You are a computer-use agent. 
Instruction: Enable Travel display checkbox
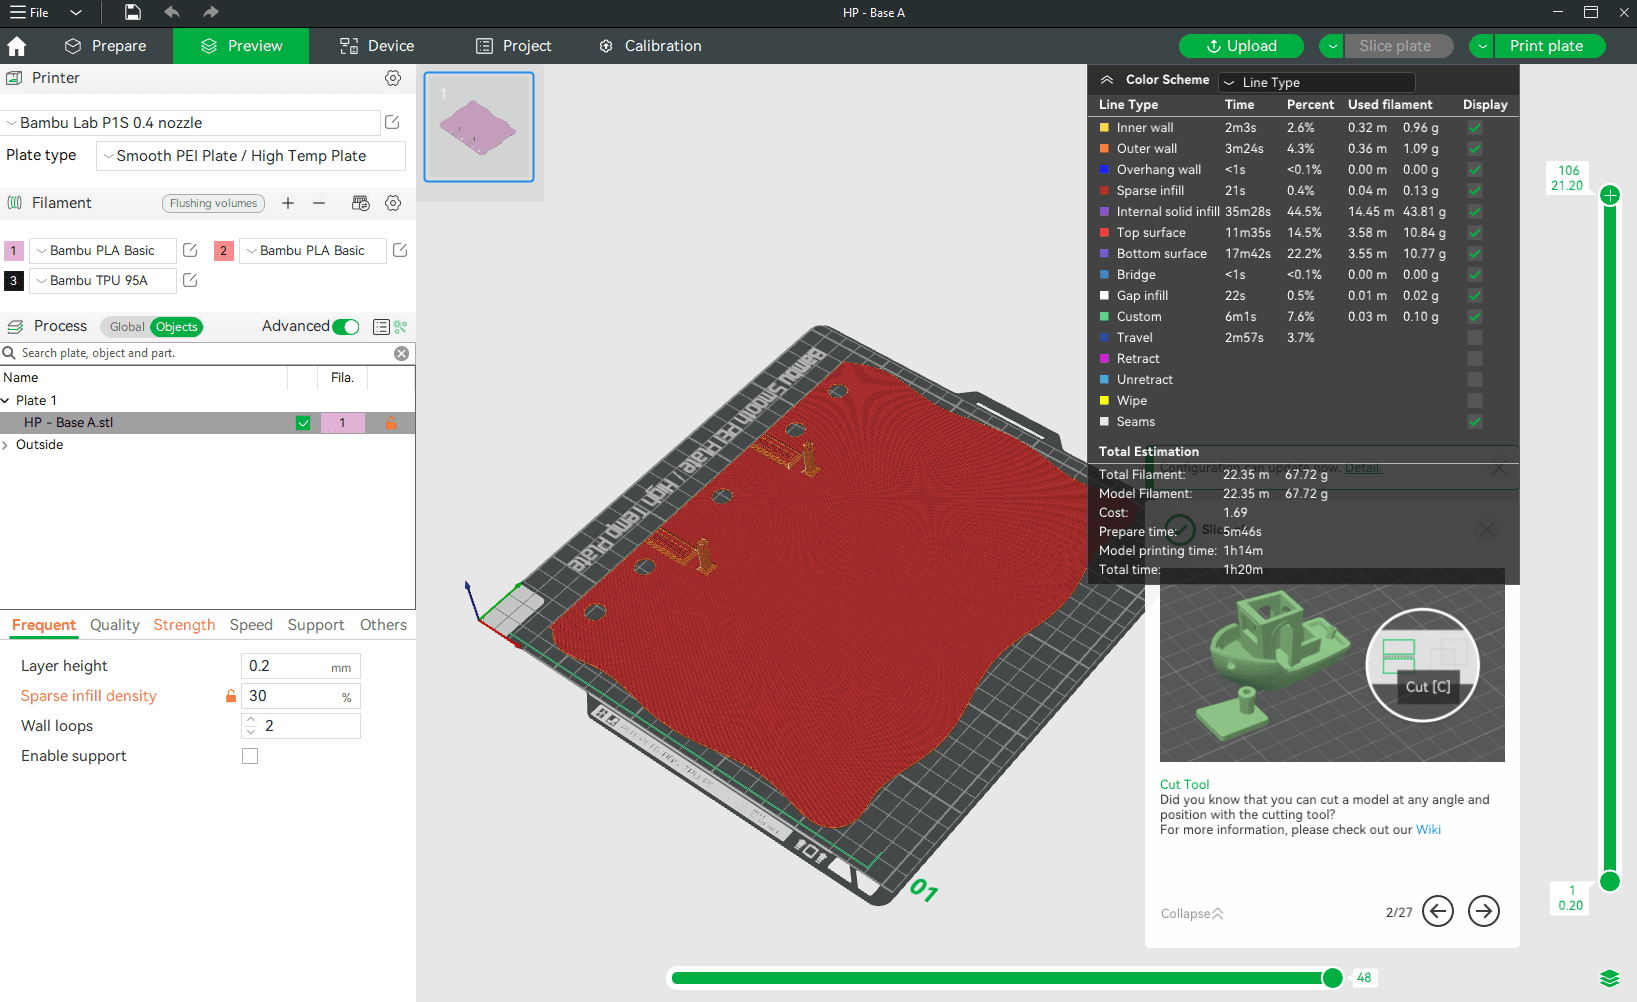click(x=1475, y=338)
